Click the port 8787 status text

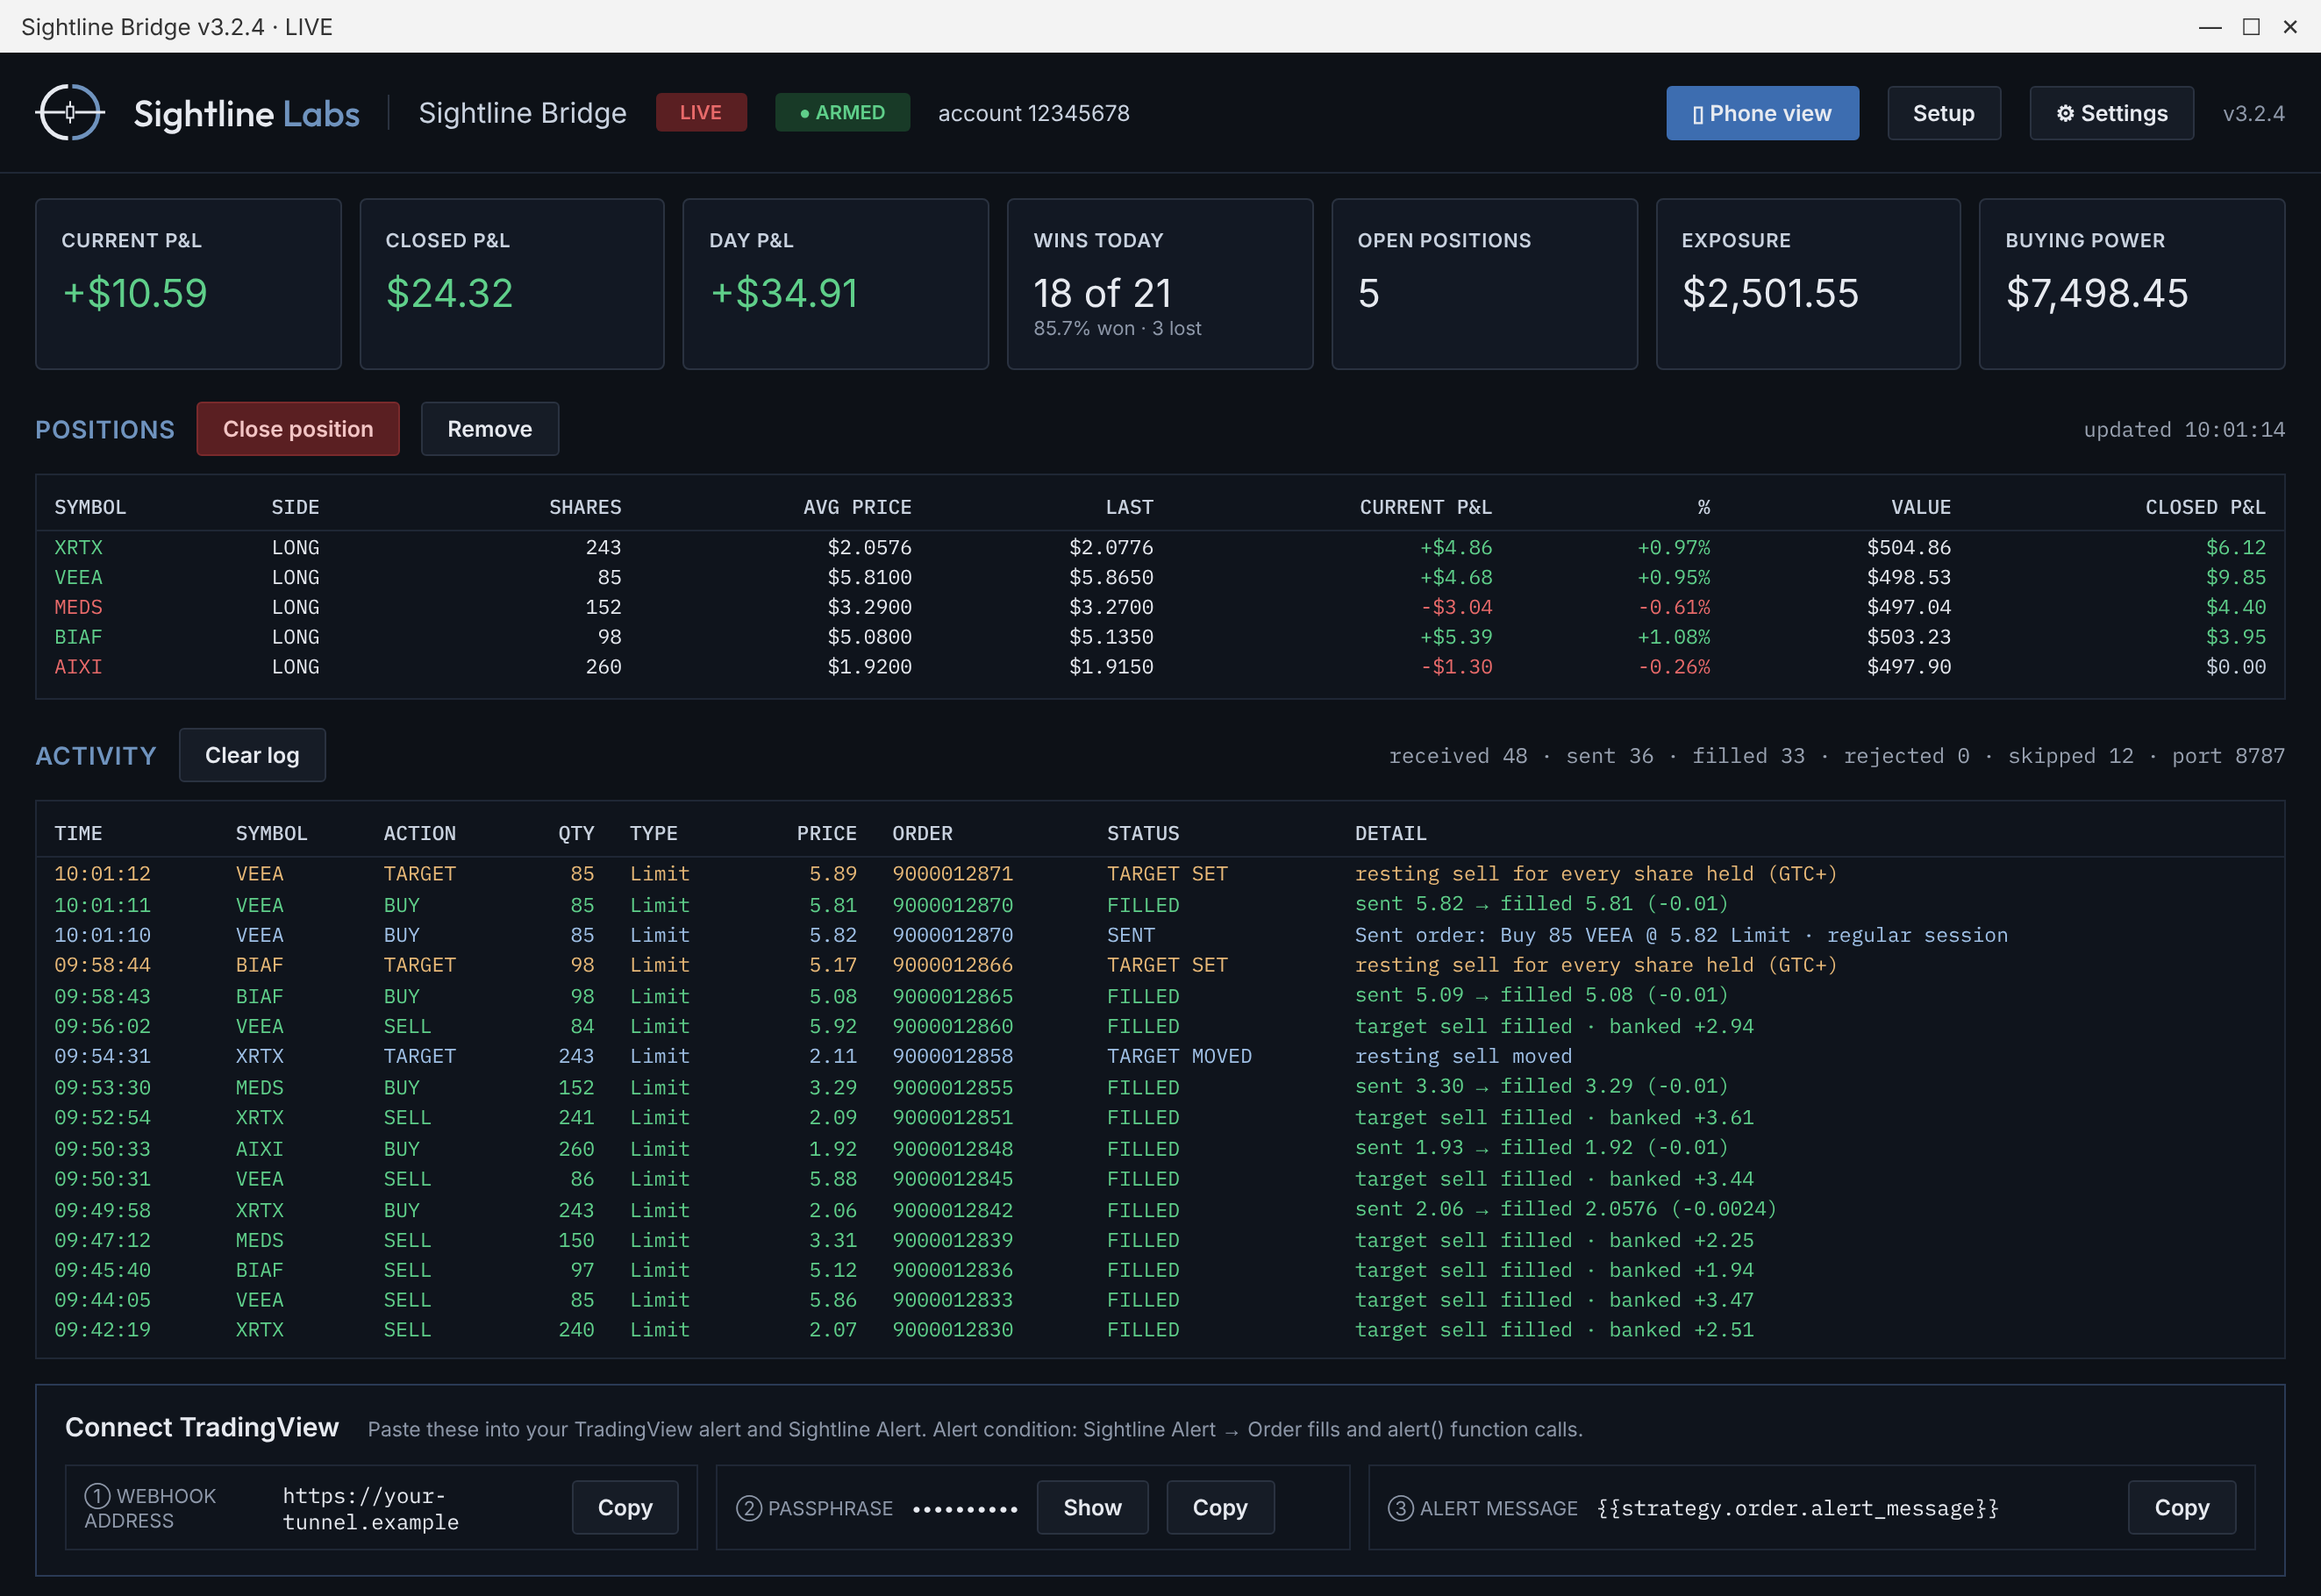point(2228,756)
